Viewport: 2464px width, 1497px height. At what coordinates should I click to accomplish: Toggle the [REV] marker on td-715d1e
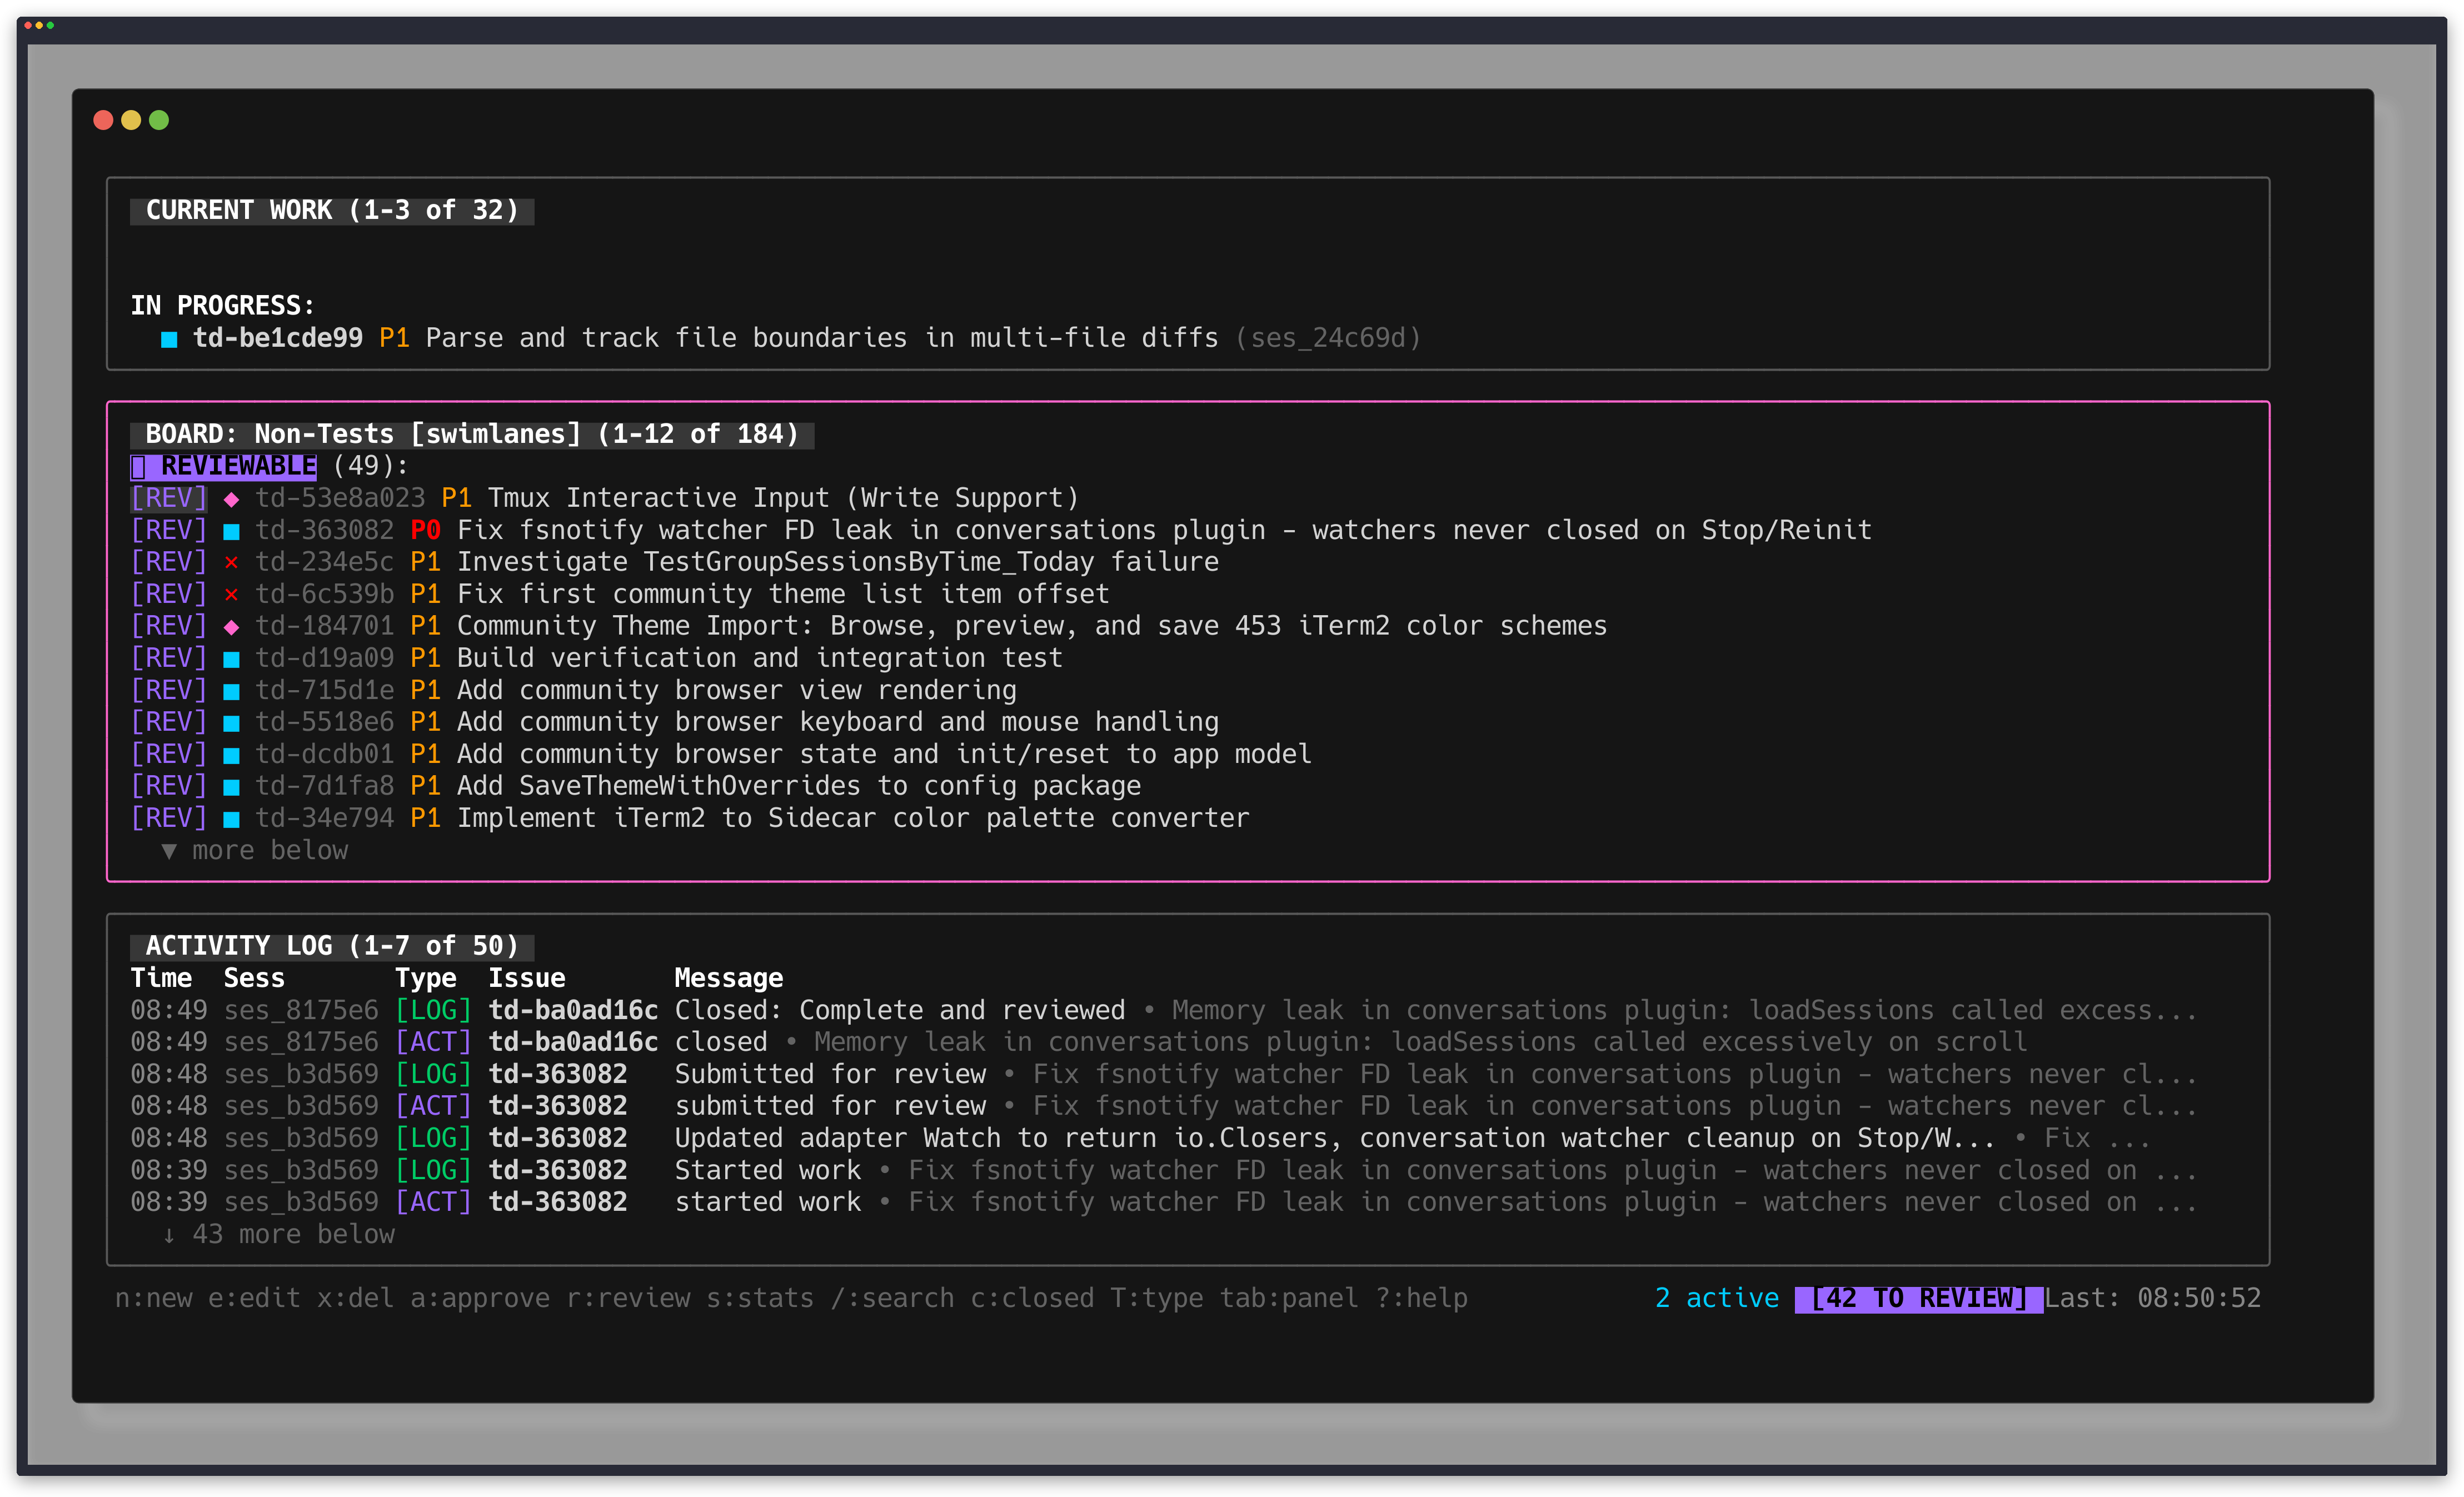[168, 689]
